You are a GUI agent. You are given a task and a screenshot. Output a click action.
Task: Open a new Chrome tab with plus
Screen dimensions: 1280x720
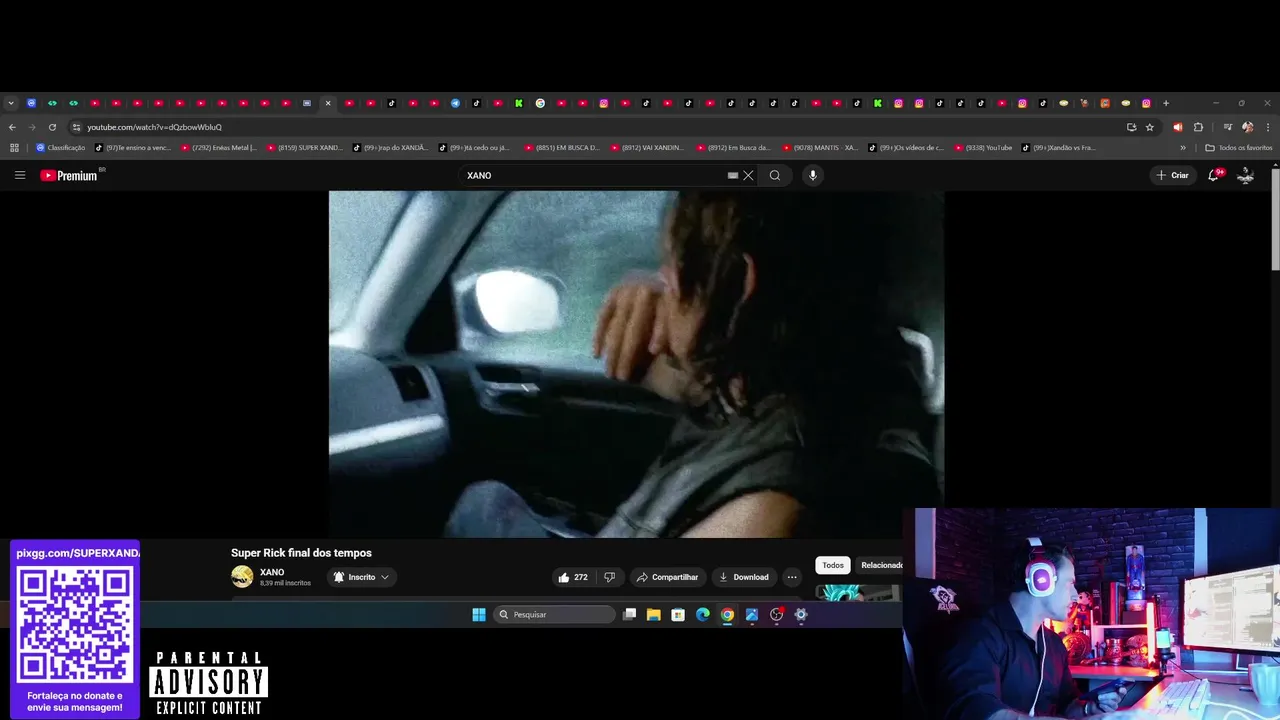pos(1166,103)
